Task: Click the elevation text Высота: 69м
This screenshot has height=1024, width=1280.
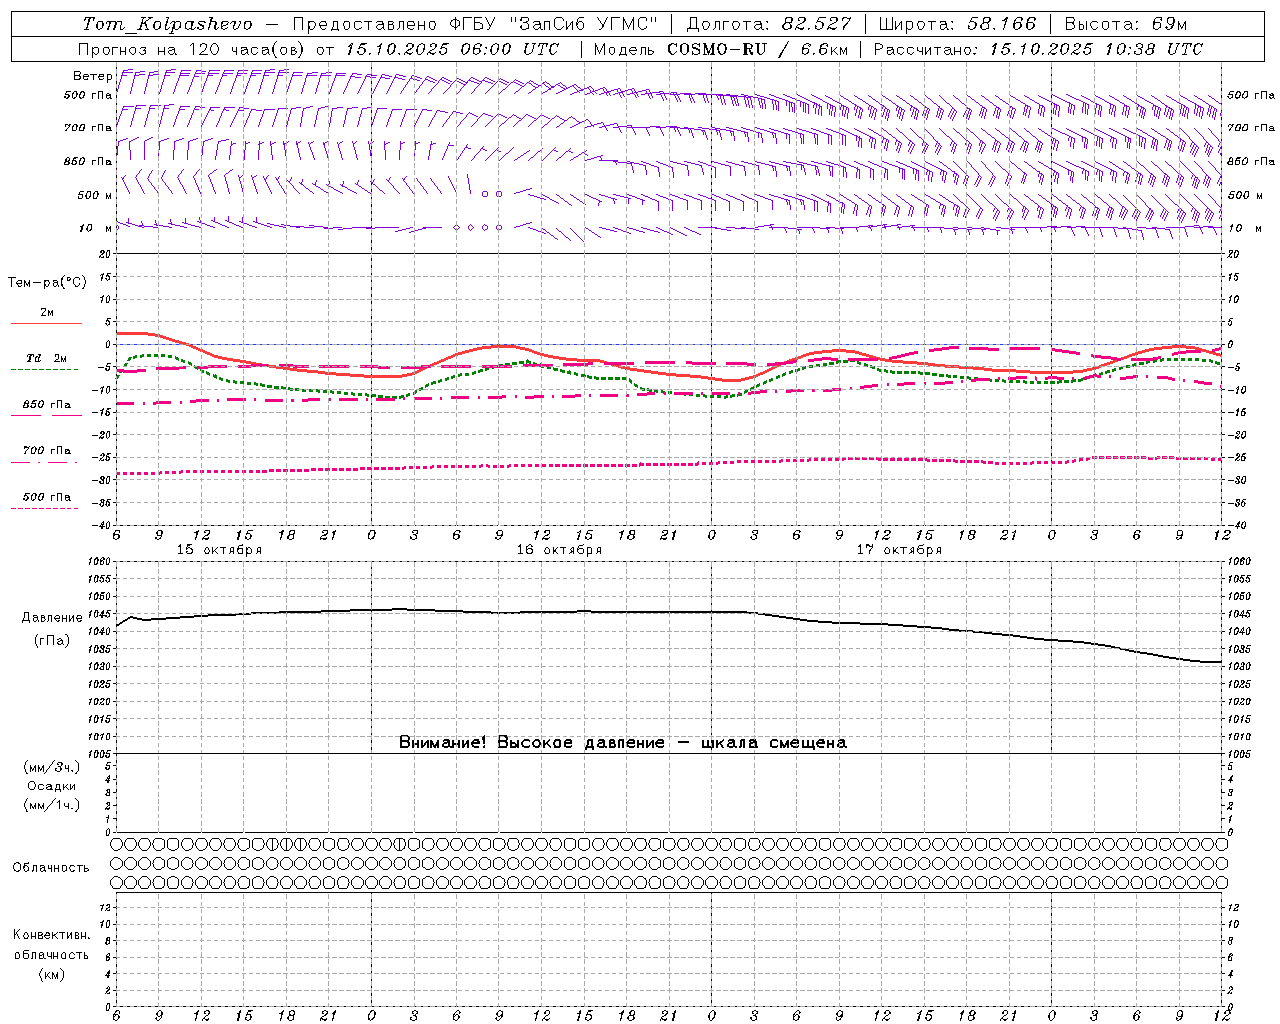Action: [x=1126, y=24]
